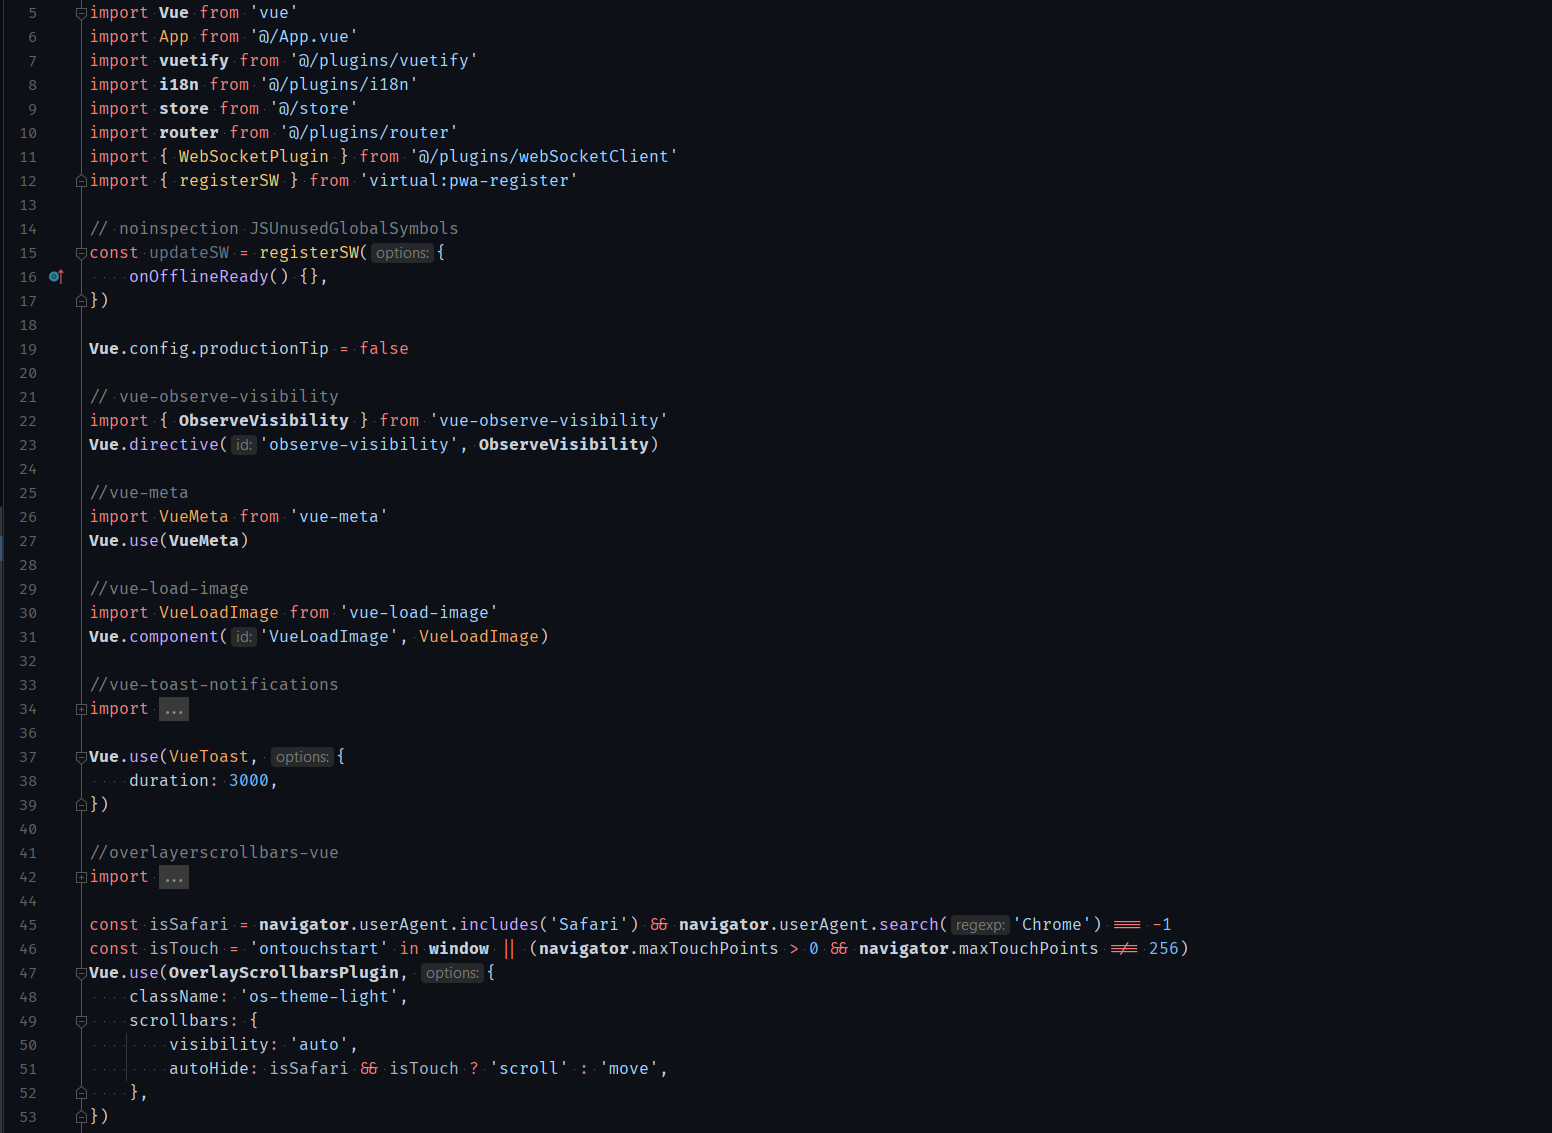1552x1133 pixels.
Task: Click the ObserveVisibility import name
Action: (x=263, y=420)
